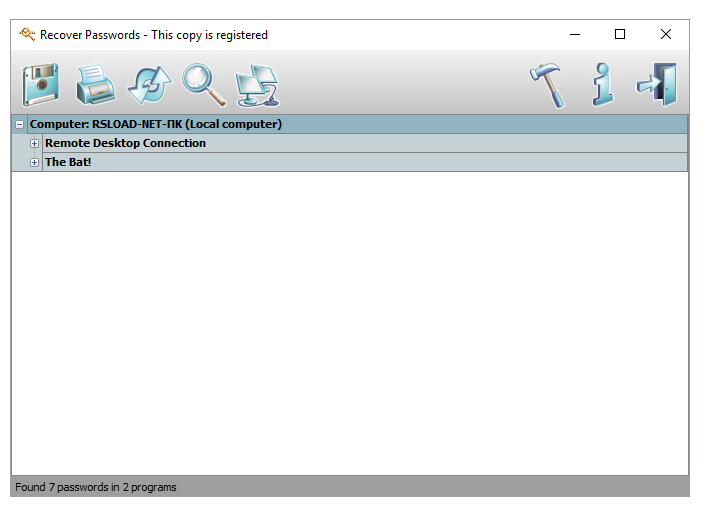The height and width of the screenshot is (517, 712).
Task: Close the Recover Passwords window
Action: click(666, 34)
